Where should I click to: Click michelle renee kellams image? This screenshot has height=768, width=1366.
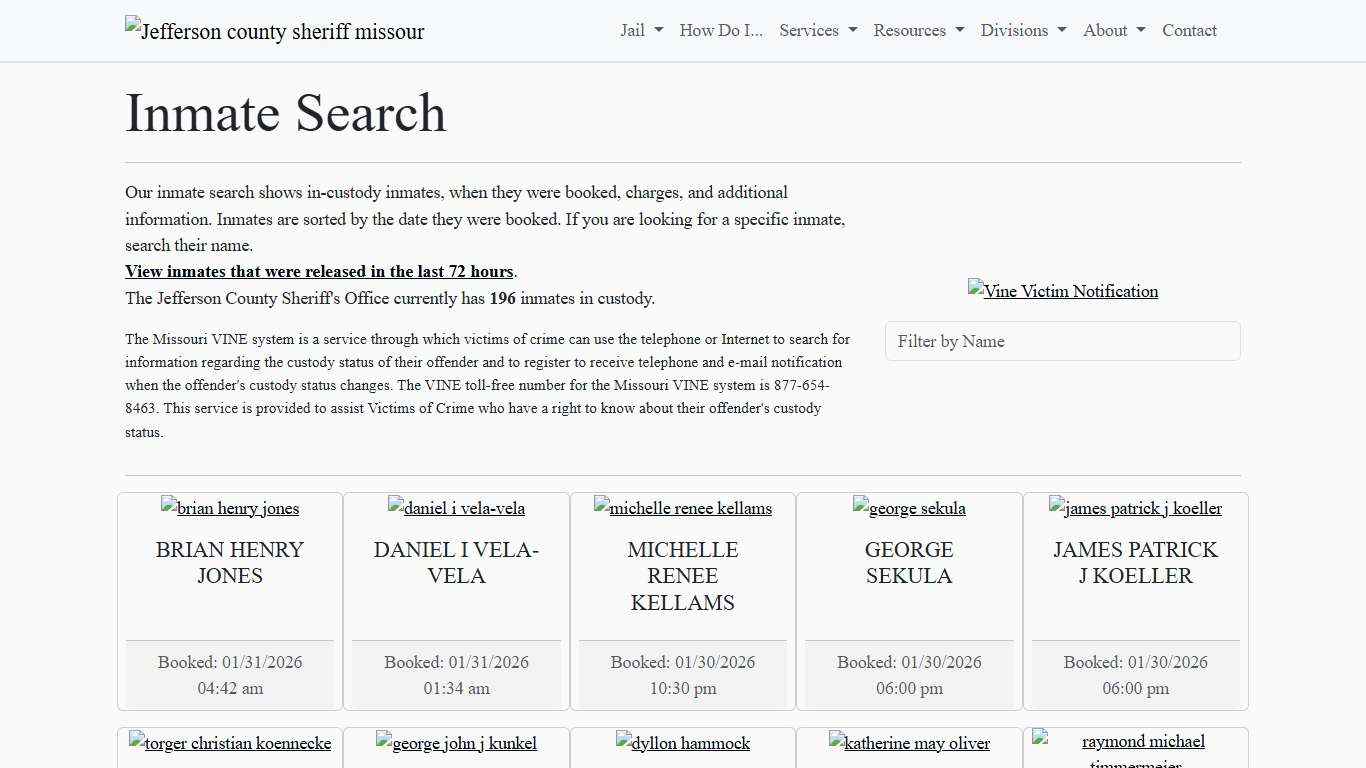click(682, 508)
